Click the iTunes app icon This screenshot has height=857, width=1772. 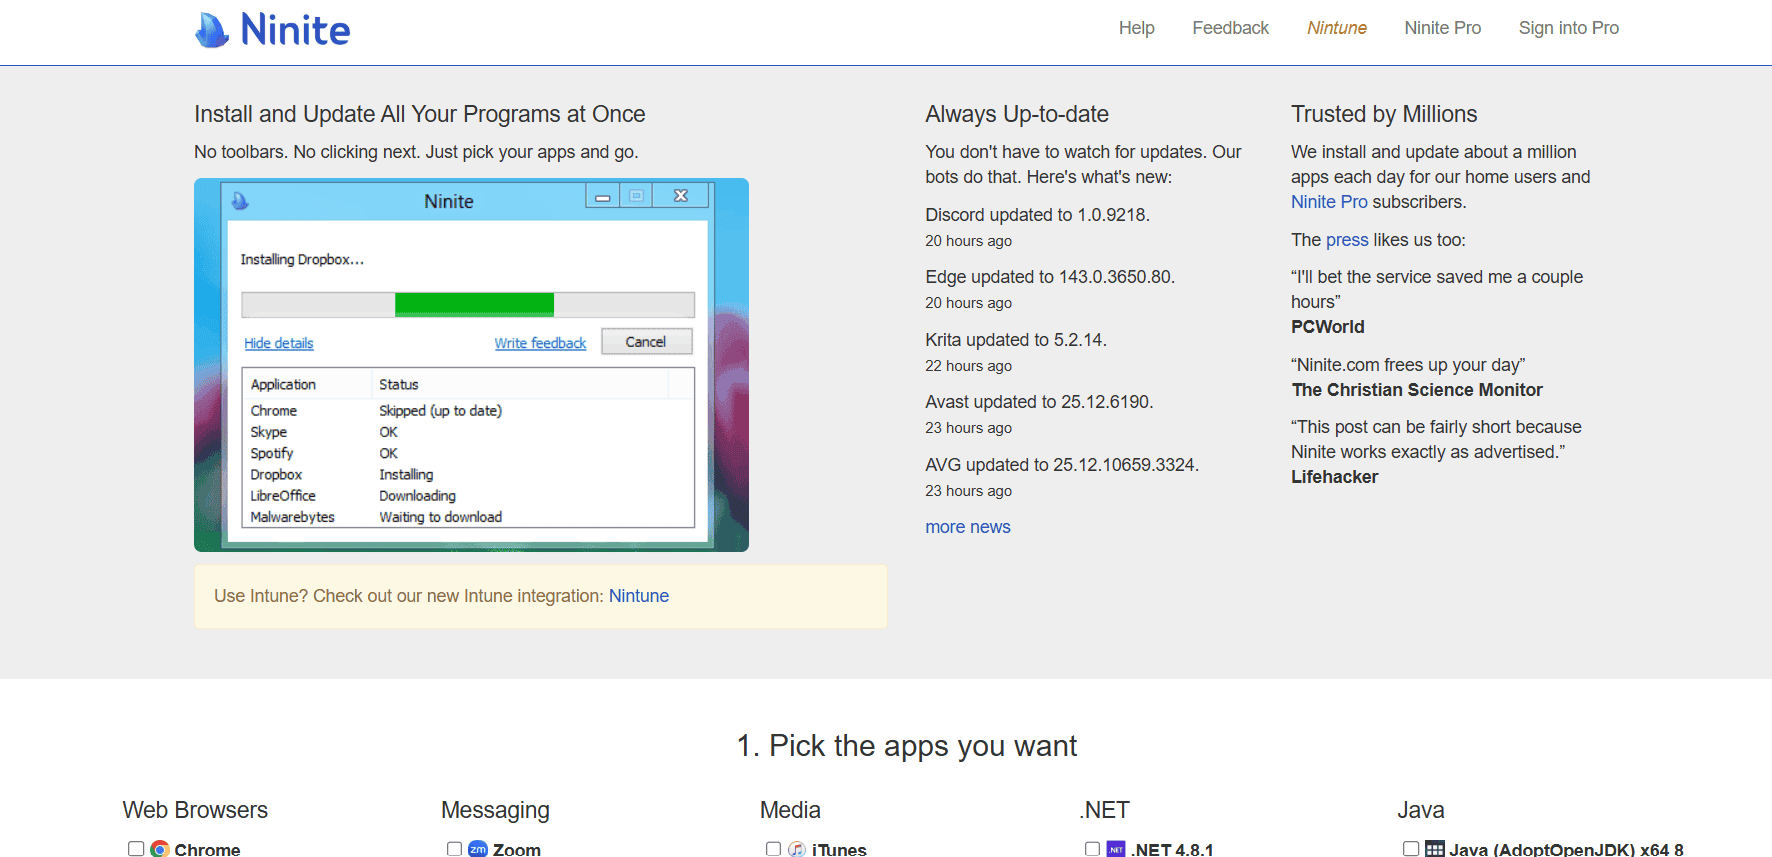pos(797,849)
